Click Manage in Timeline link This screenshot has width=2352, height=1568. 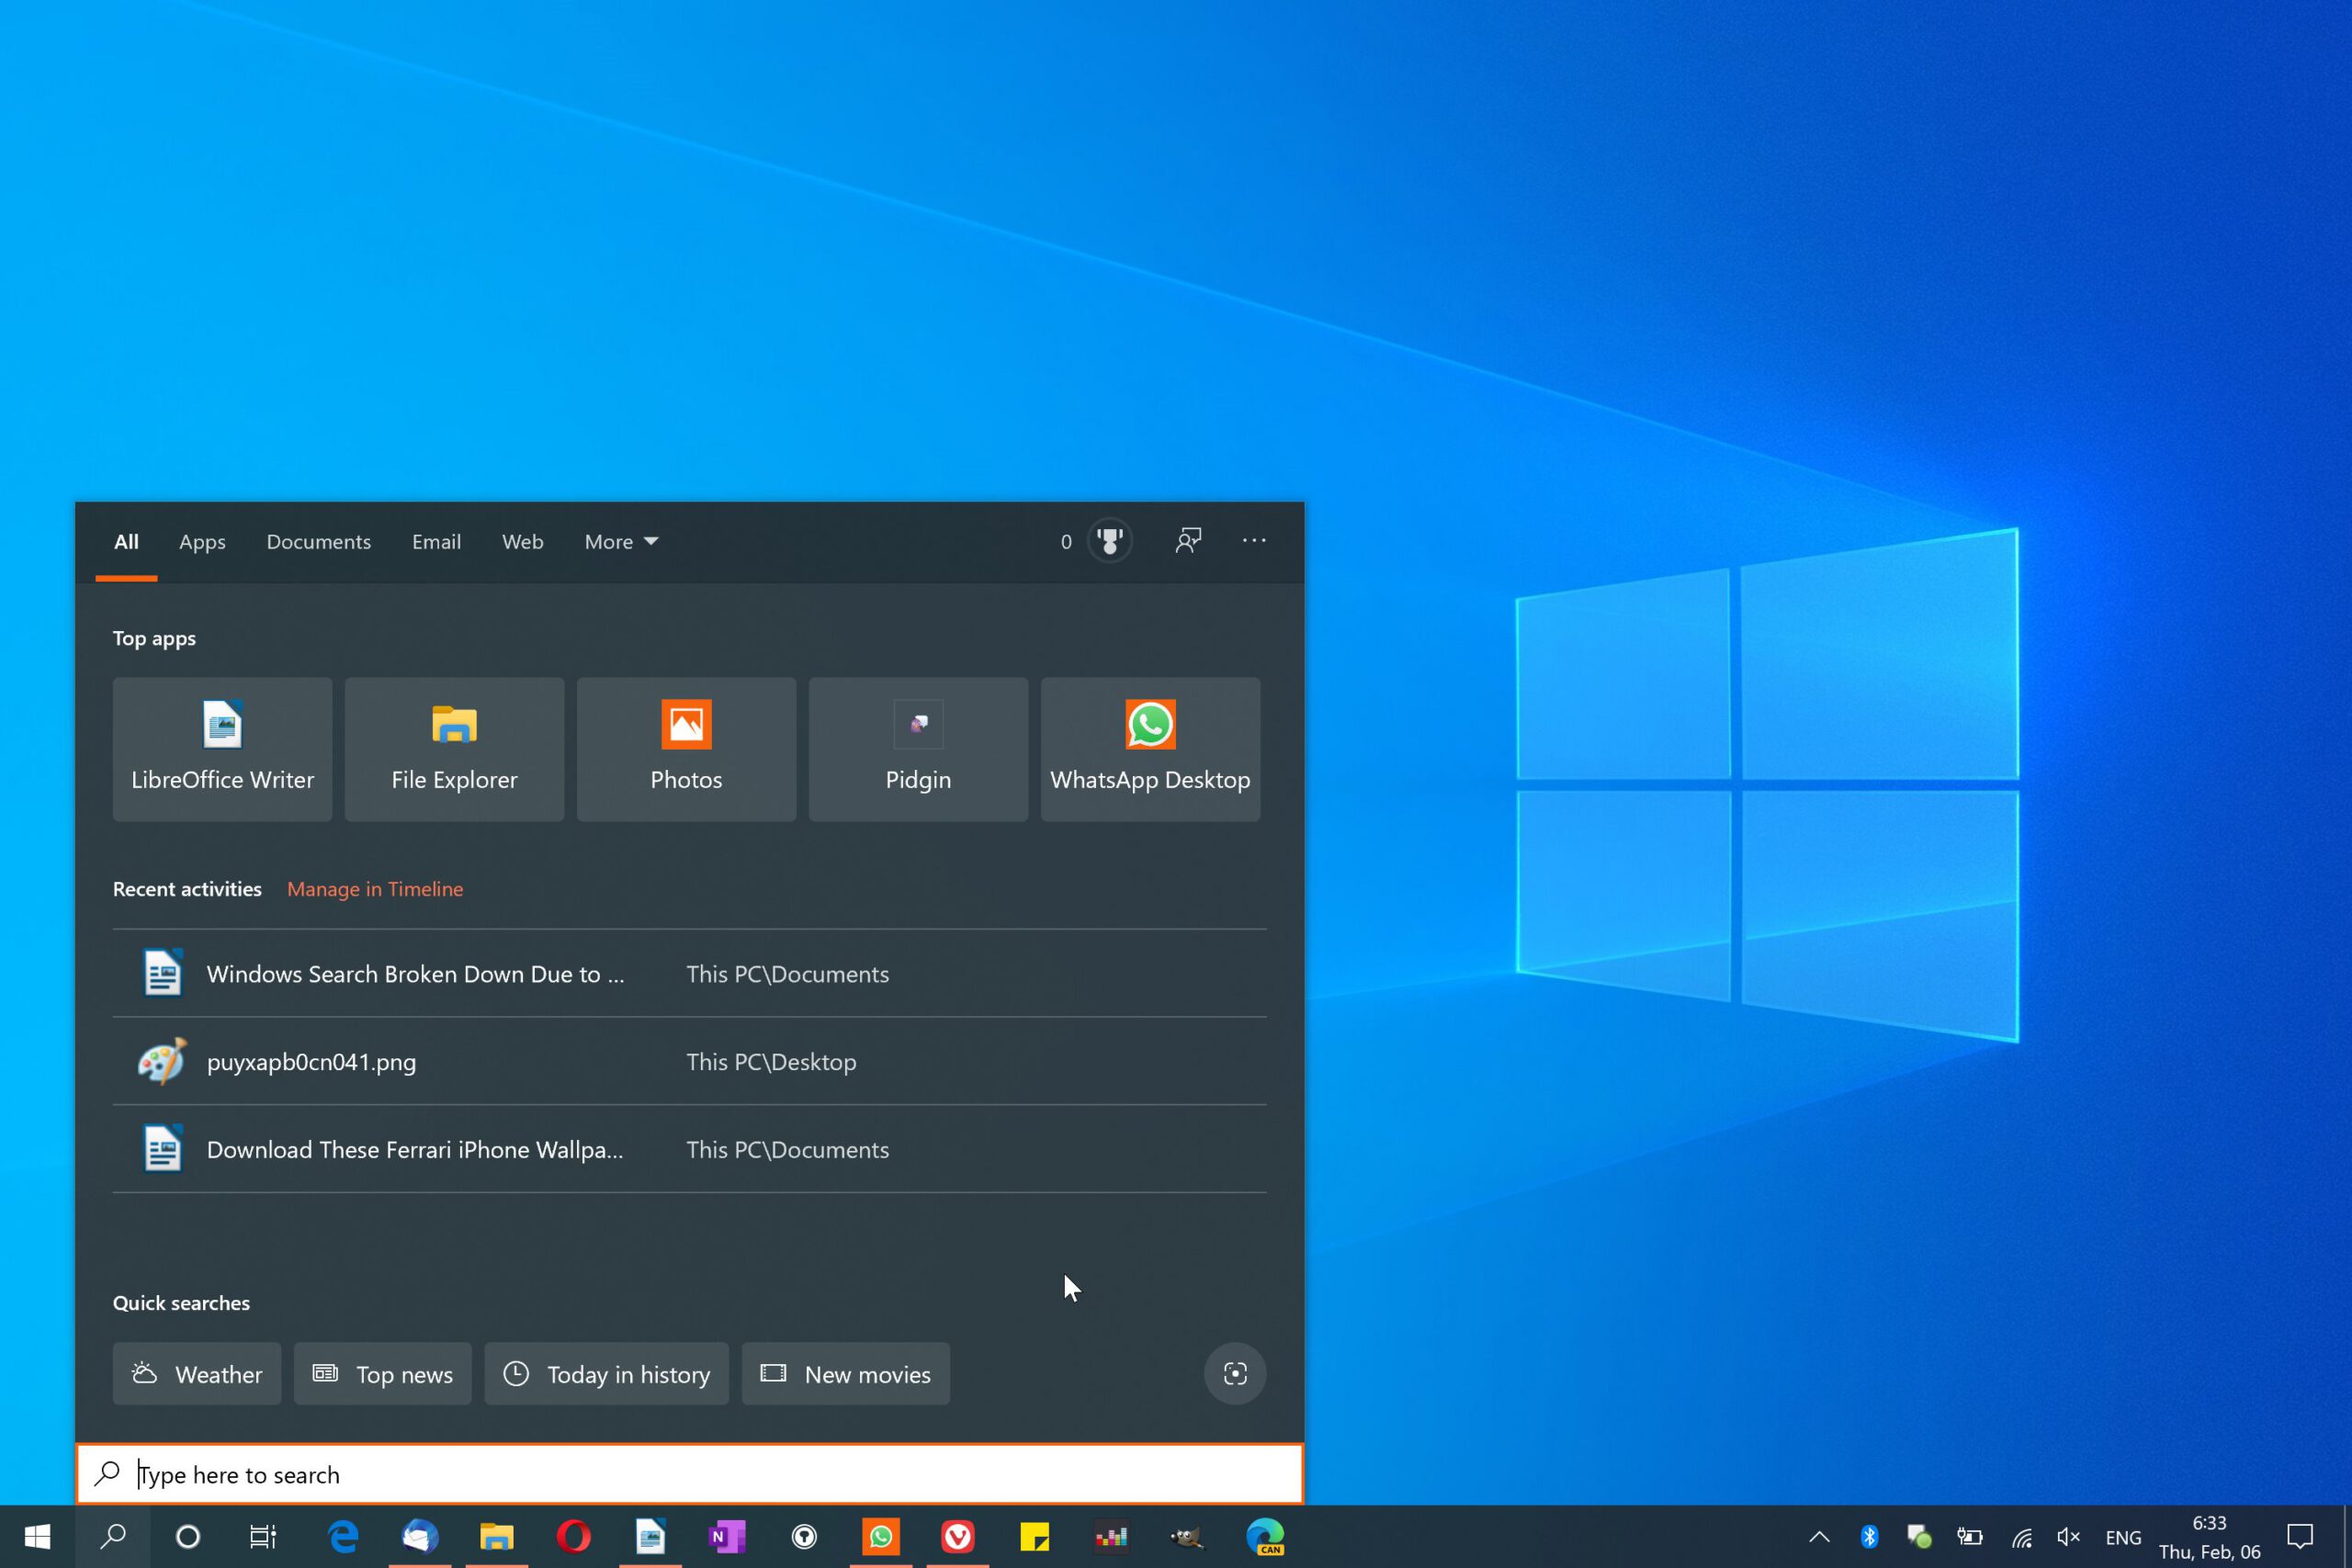click(375, 889)
